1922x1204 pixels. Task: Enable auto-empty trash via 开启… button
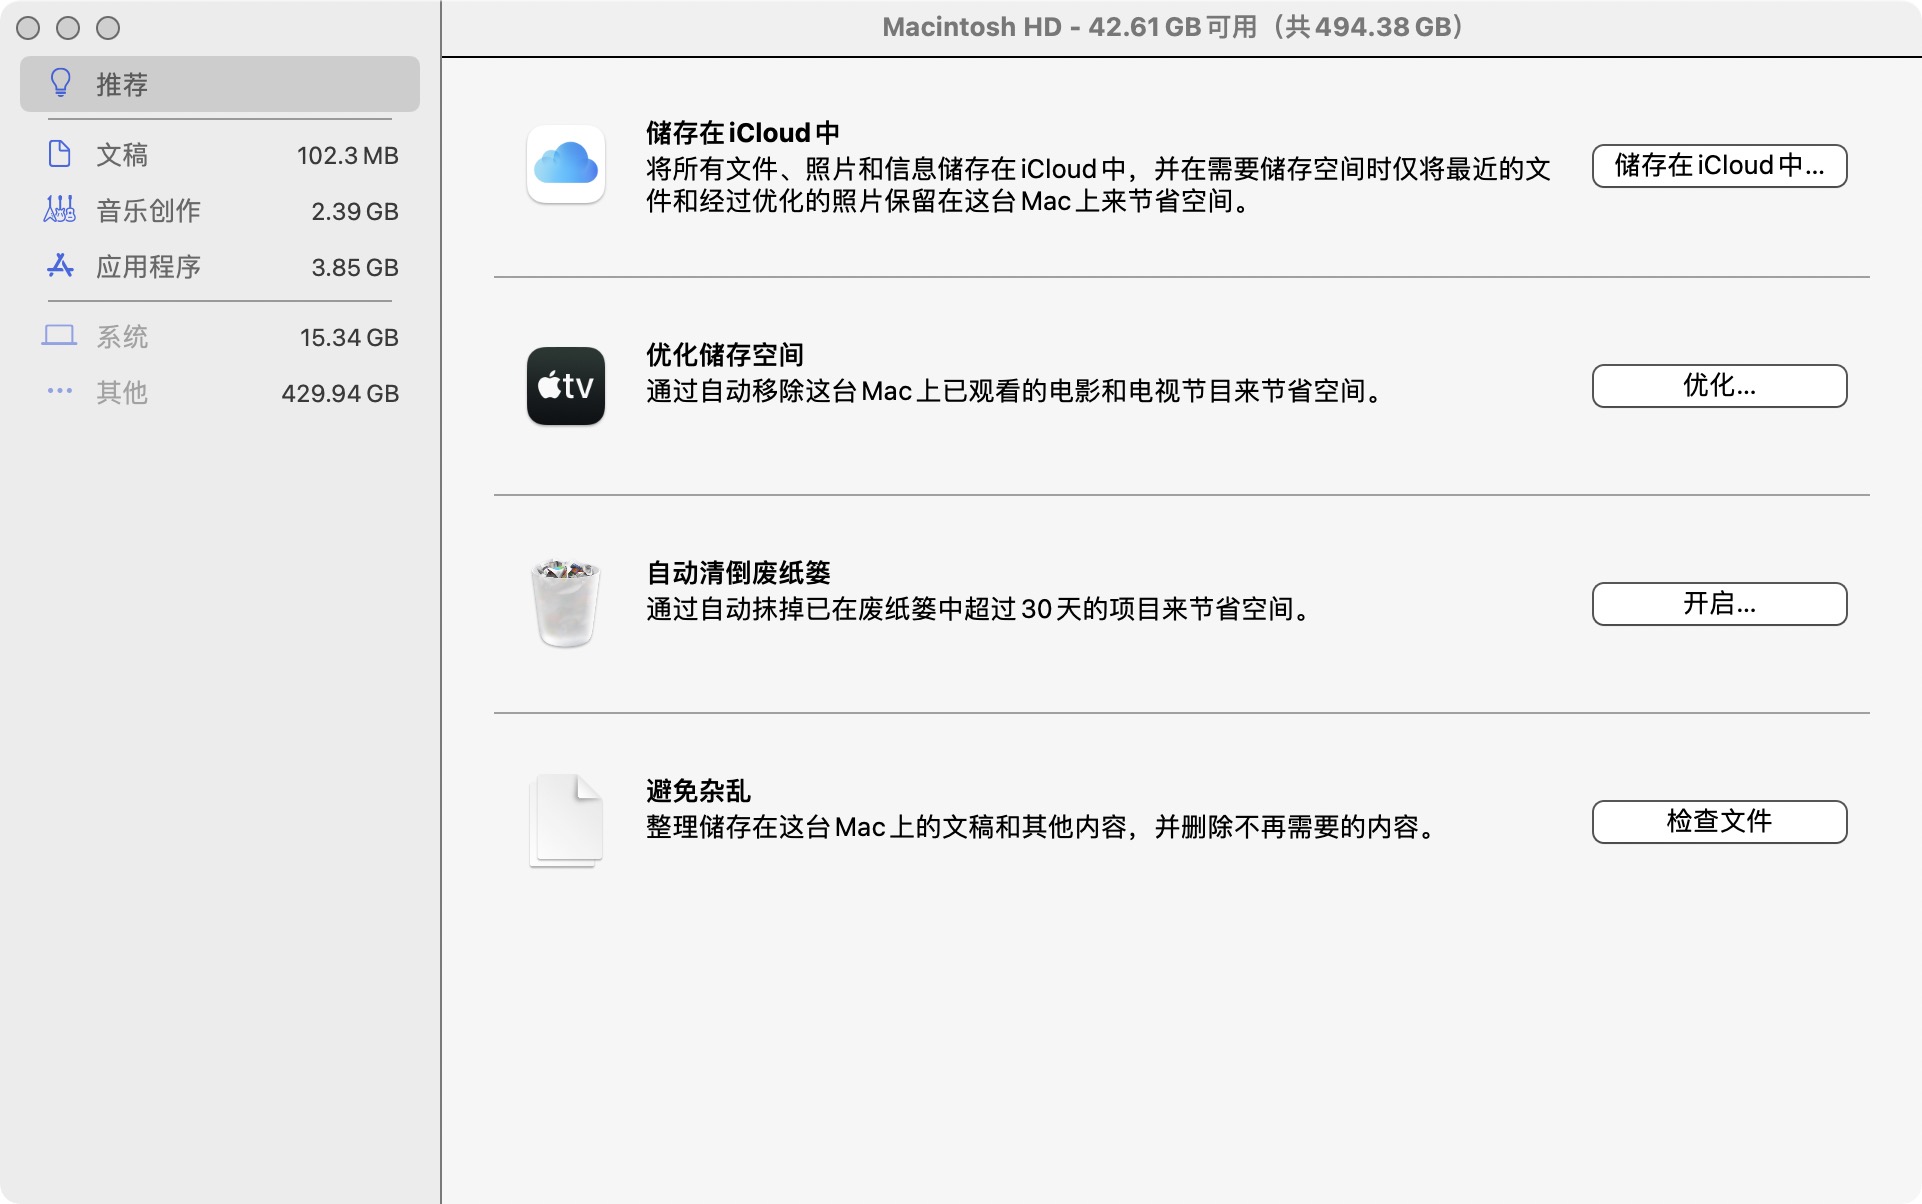click(1718, 604)
